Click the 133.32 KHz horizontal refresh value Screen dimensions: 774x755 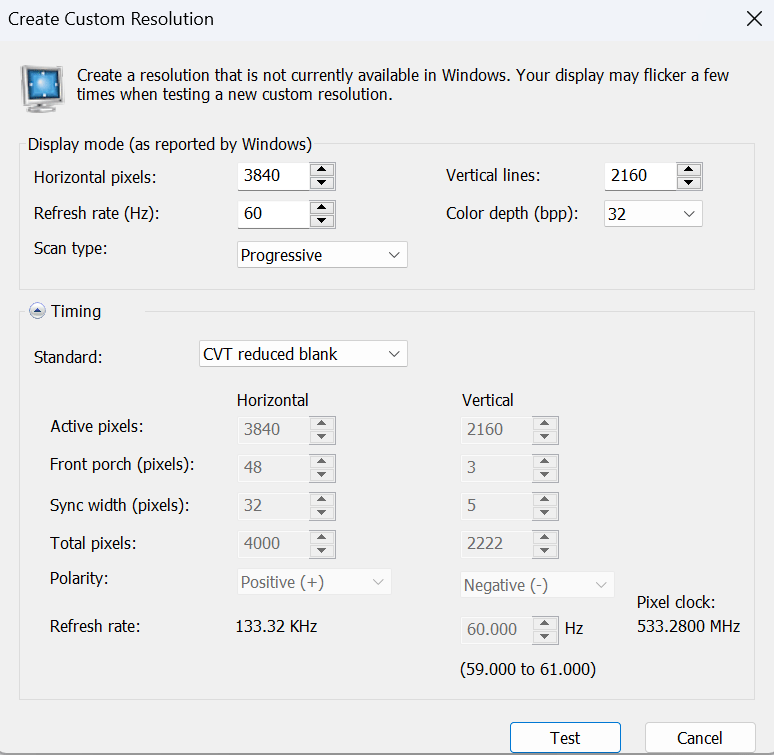tap(276, 626)
